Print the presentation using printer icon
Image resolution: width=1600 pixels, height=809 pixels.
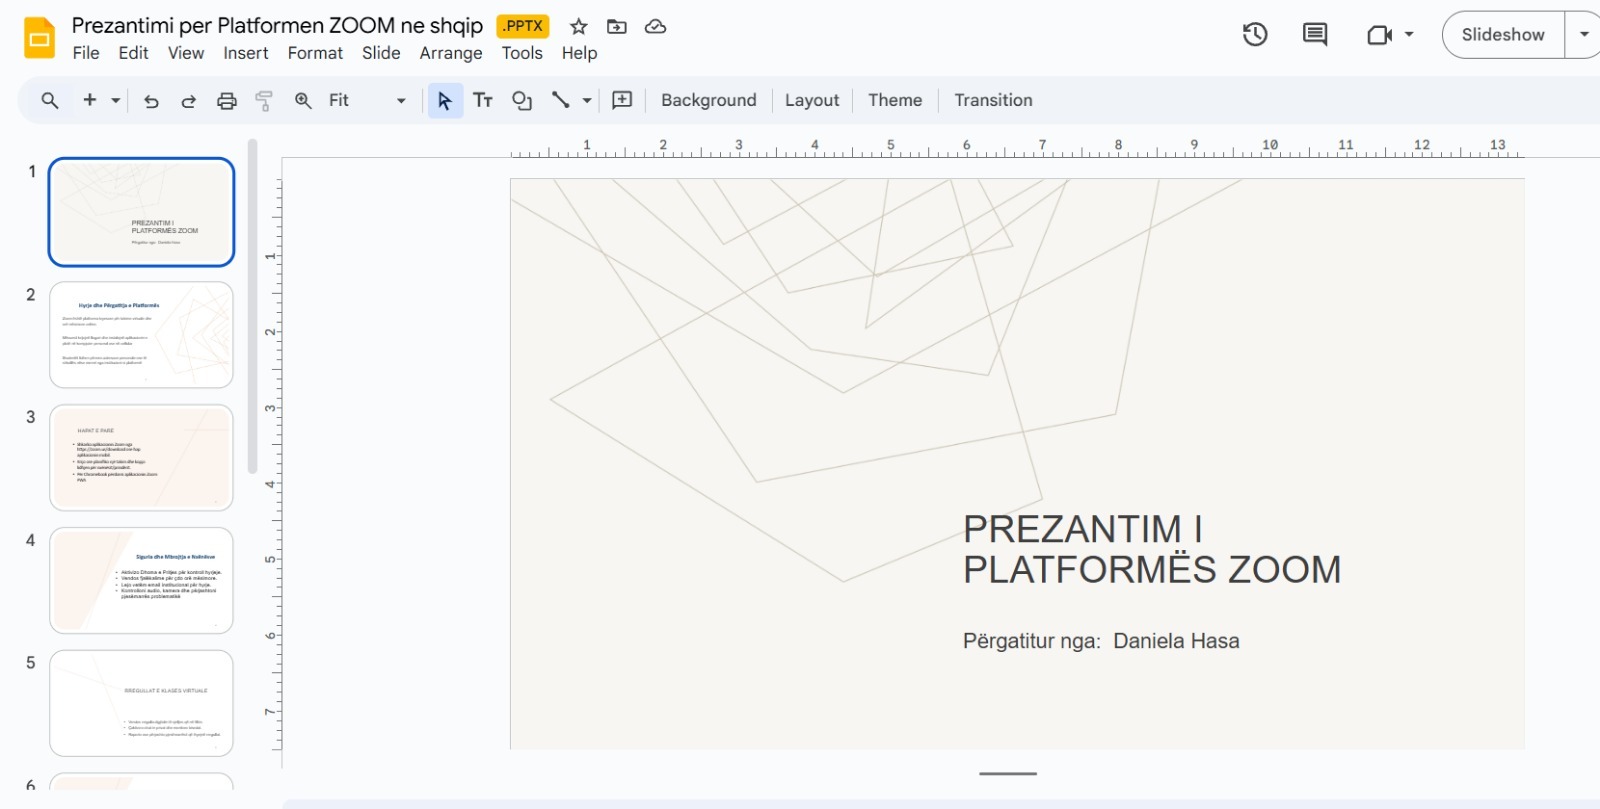pos(227,100)
